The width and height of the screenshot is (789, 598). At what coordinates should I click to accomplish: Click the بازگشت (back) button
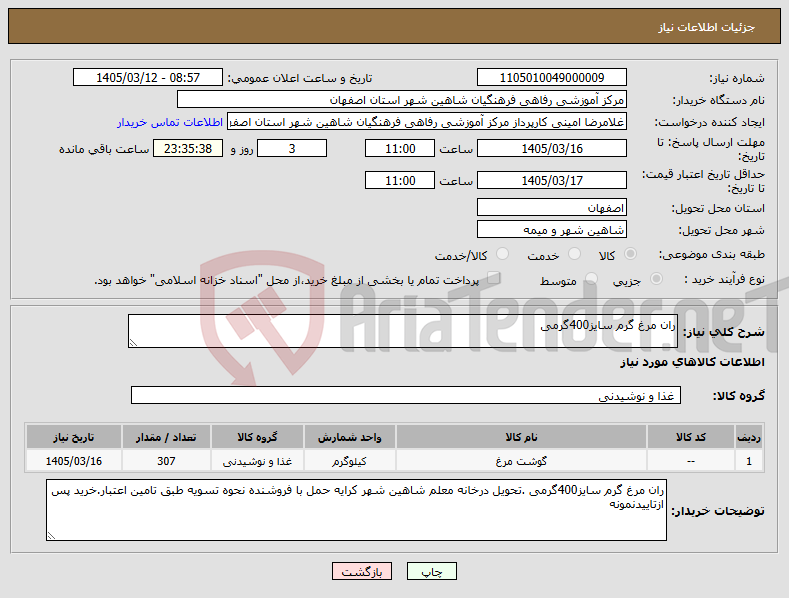click(362, 572)
